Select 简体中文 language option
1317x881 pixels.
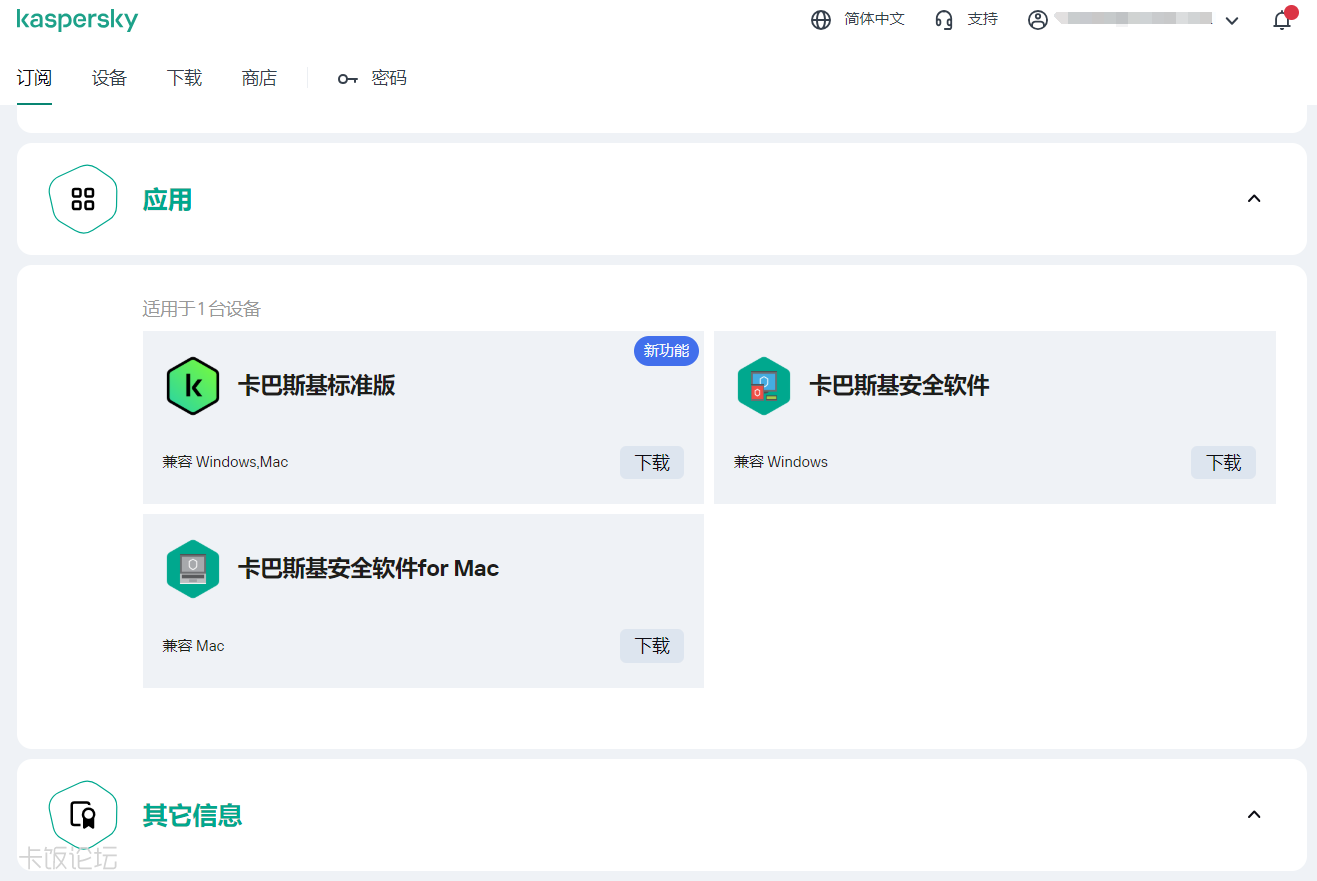(x=874, y=19)
